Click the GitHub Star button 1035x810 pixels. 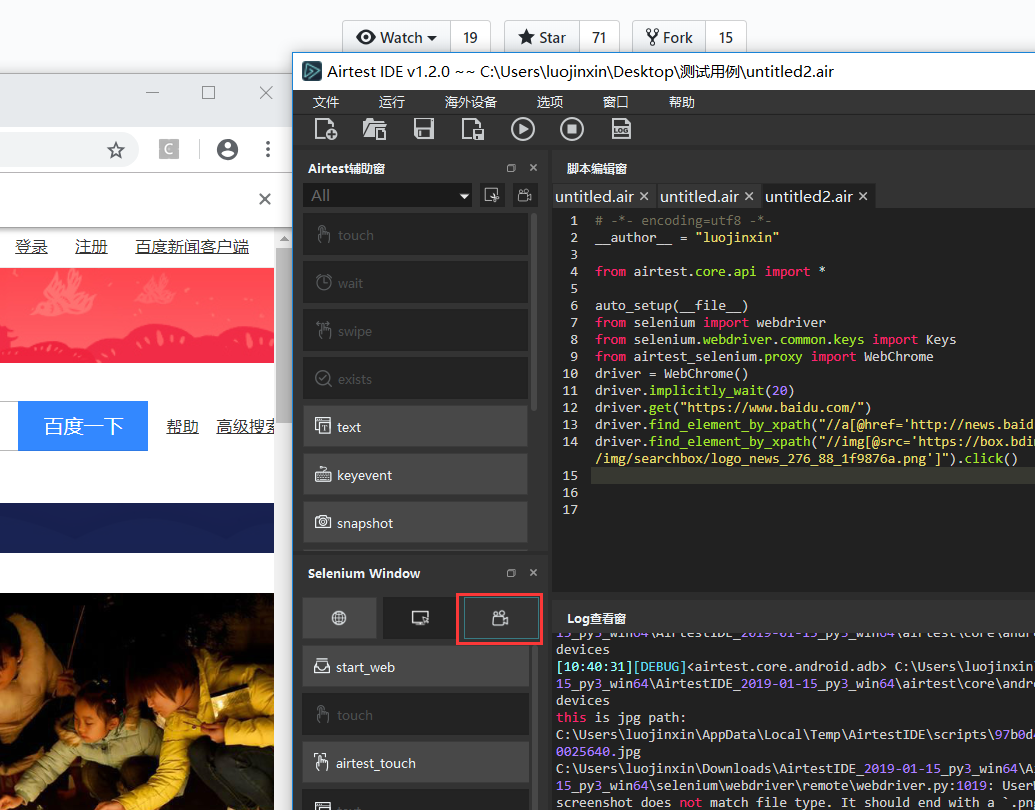point(542,38)
